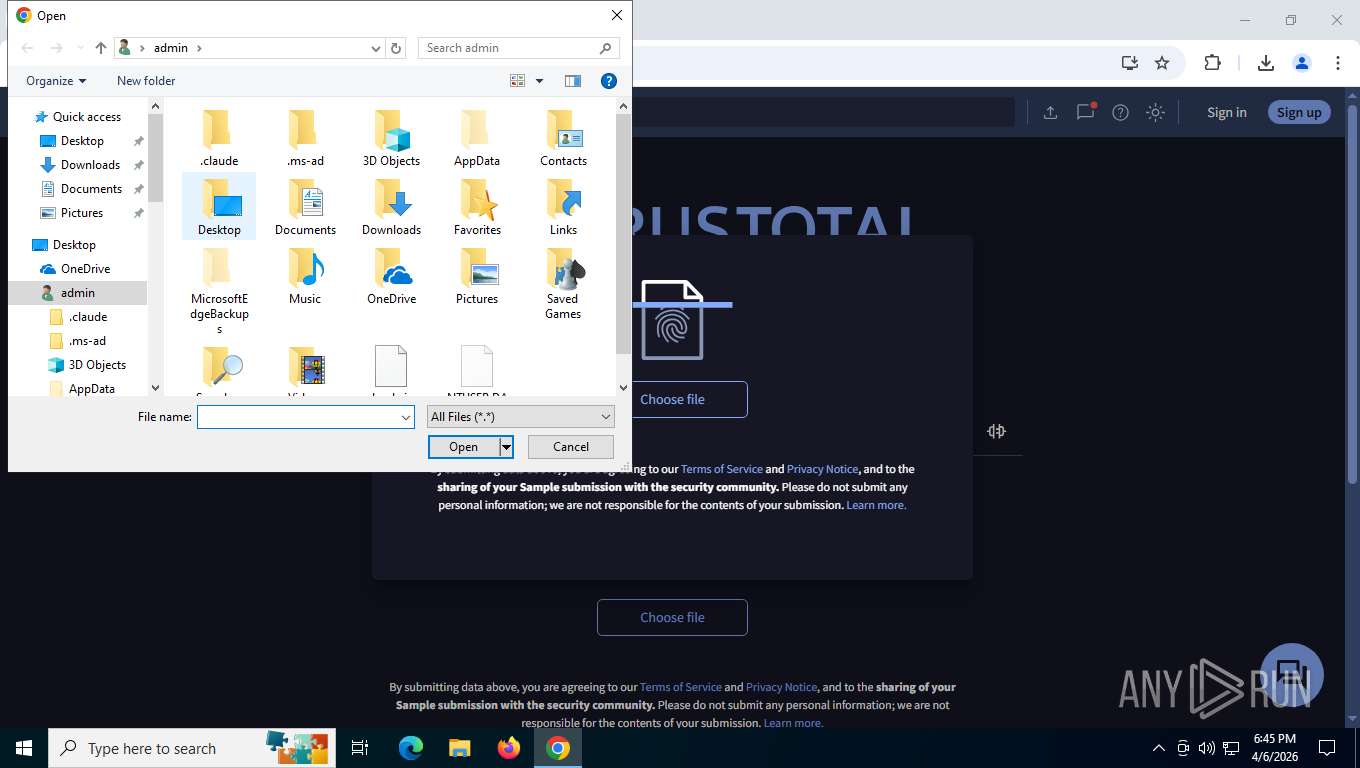Select Downloads under Quick access
The image size is (1360, 768).
pyautogui.click(x=90, y=165)
